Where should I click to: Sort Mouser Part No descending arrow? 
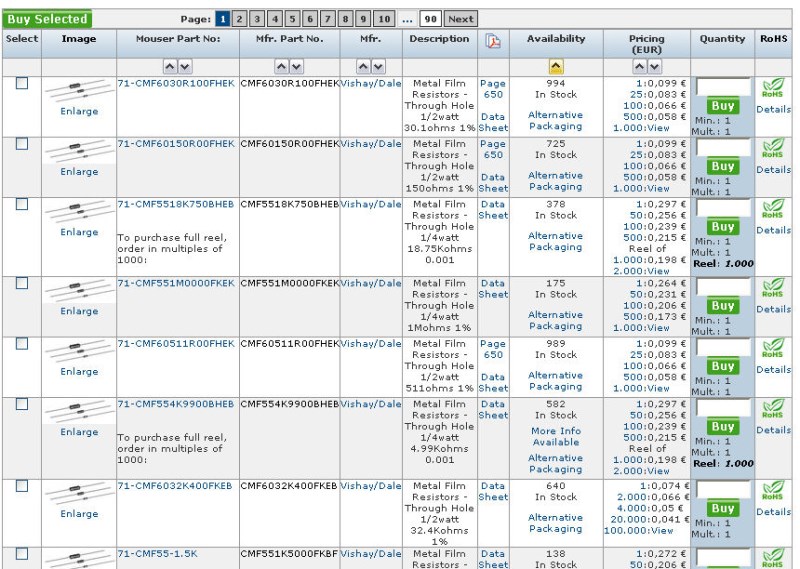click(x=185, y=66)
